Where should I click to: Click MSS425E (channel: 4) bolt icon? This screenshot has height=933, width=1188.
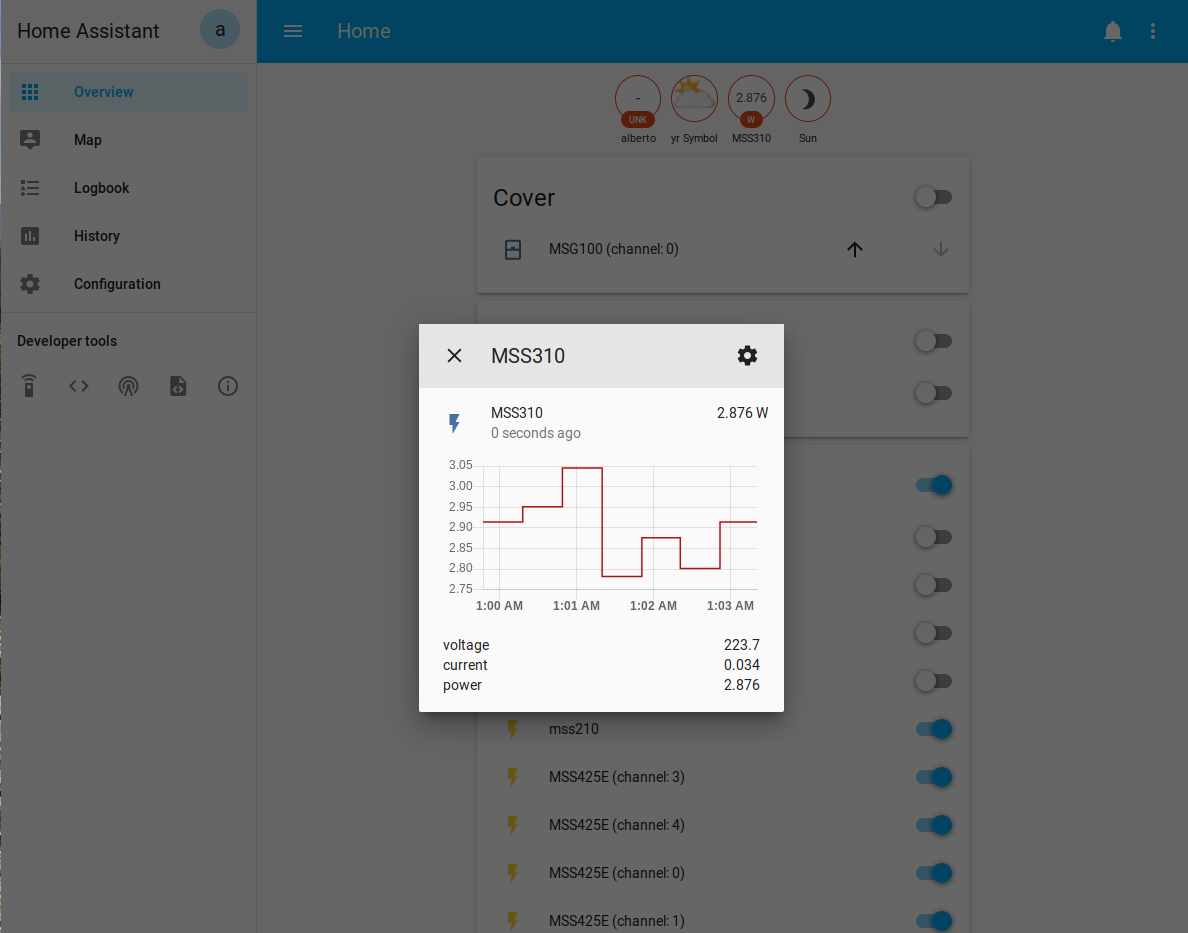(513, 825)
